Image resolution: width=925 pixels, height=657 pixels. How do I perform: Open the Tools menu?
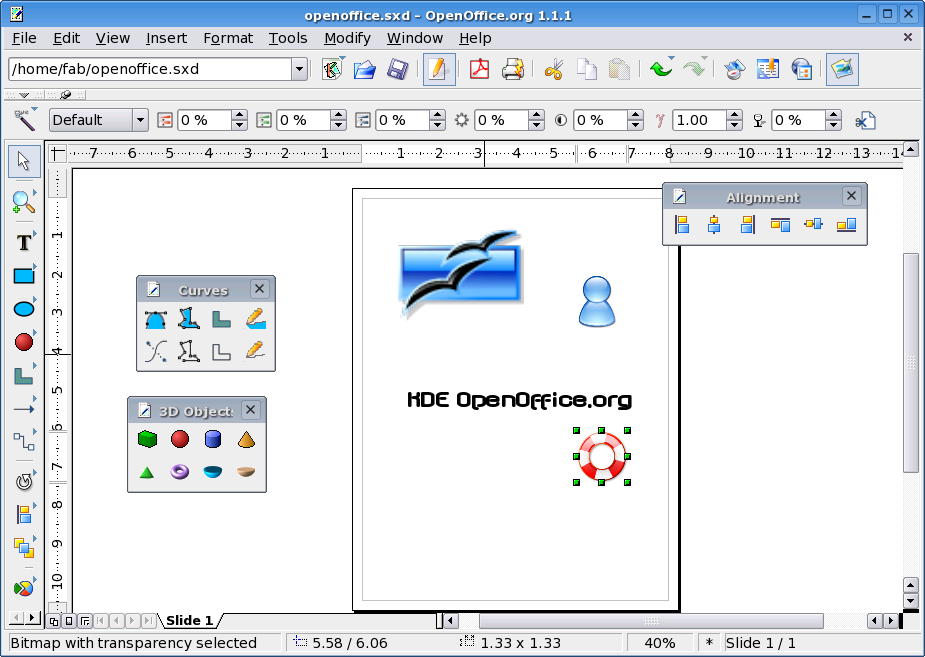pyautogui.click(x=288, y=38)
